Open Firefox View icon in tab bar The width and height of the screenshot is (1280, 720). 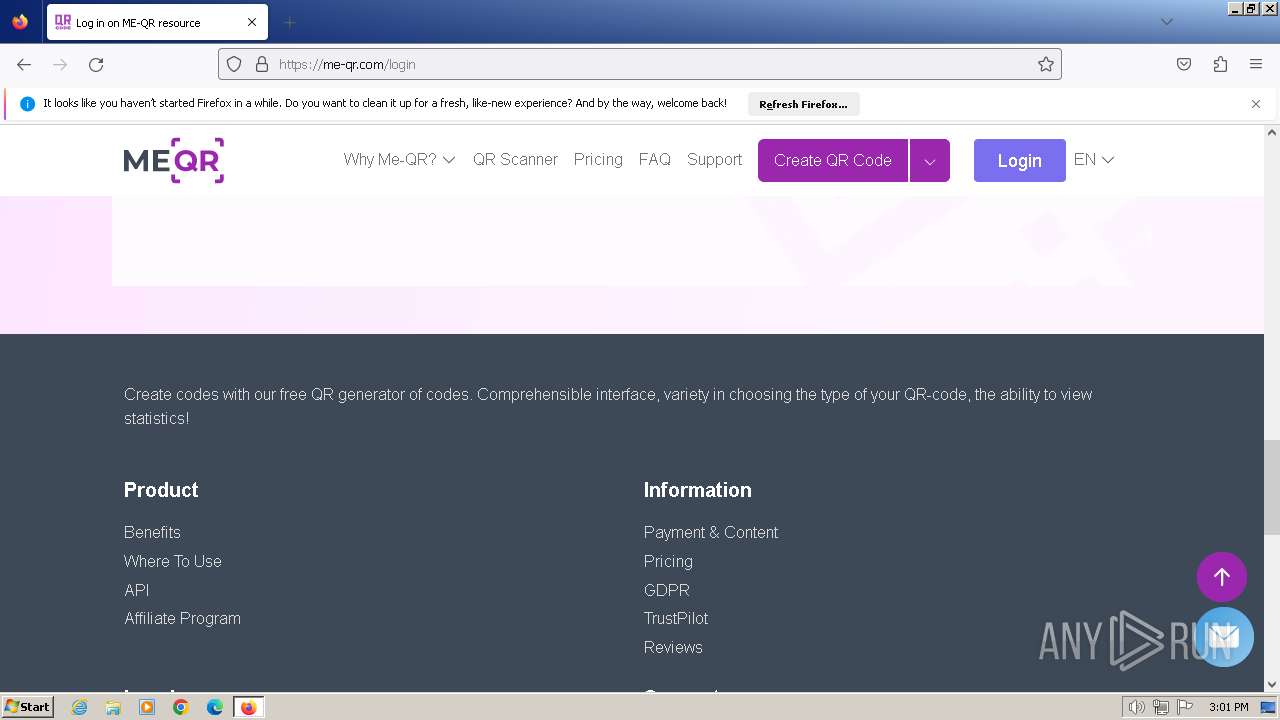20,22
